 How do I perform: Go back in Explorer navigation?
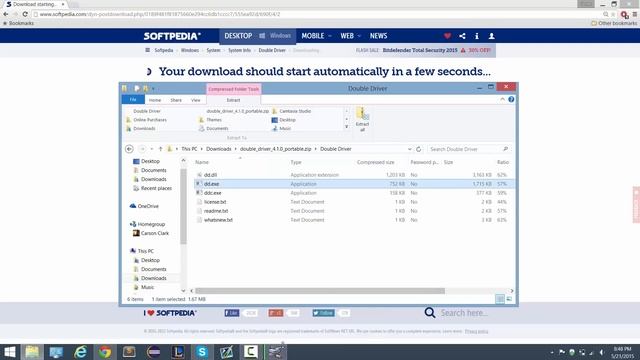tap(129, 149)
